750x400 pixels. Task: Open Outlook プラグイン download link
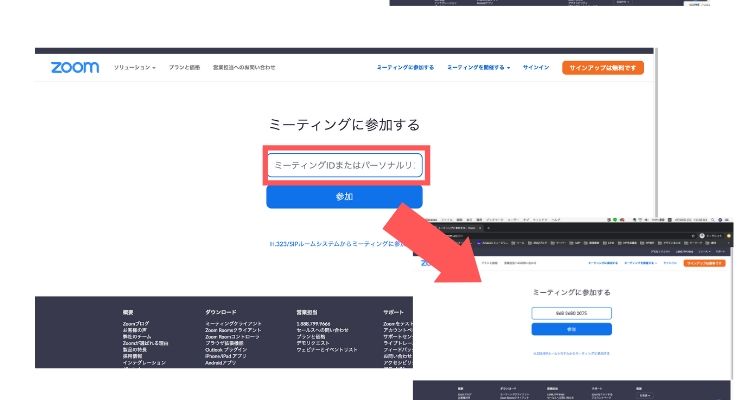226,350
